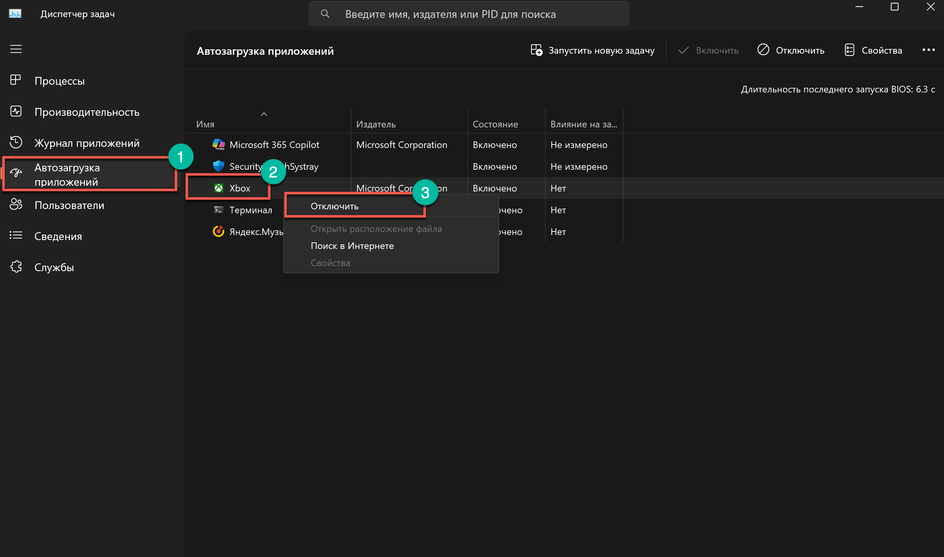Click Запустить новую задачу button
944x557 pixels.
tap(592, 50)
